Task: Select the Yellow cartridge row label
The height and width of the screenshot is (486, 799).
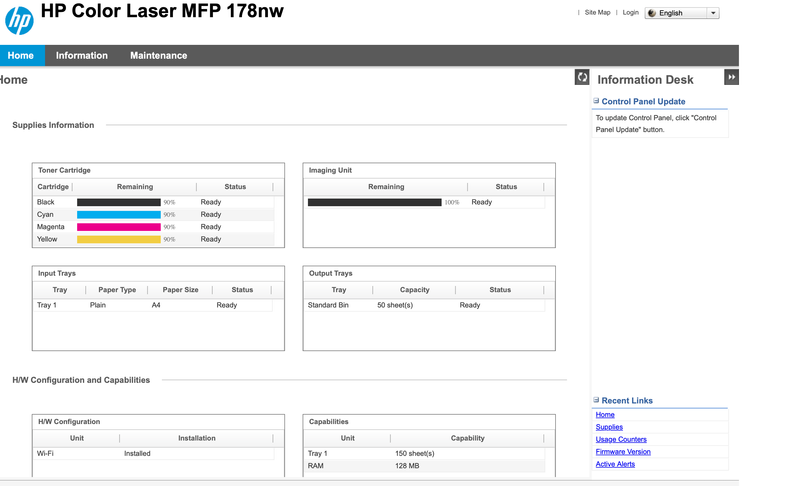Action: [47, 239]
